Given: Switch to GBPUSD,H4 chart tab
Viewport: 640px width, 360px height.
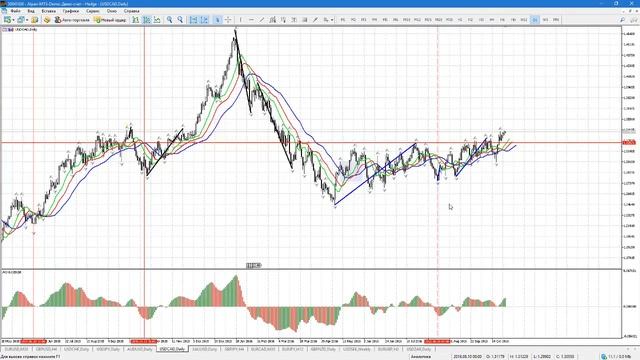Looking at the screenshot, I should (x=46, y=349).
